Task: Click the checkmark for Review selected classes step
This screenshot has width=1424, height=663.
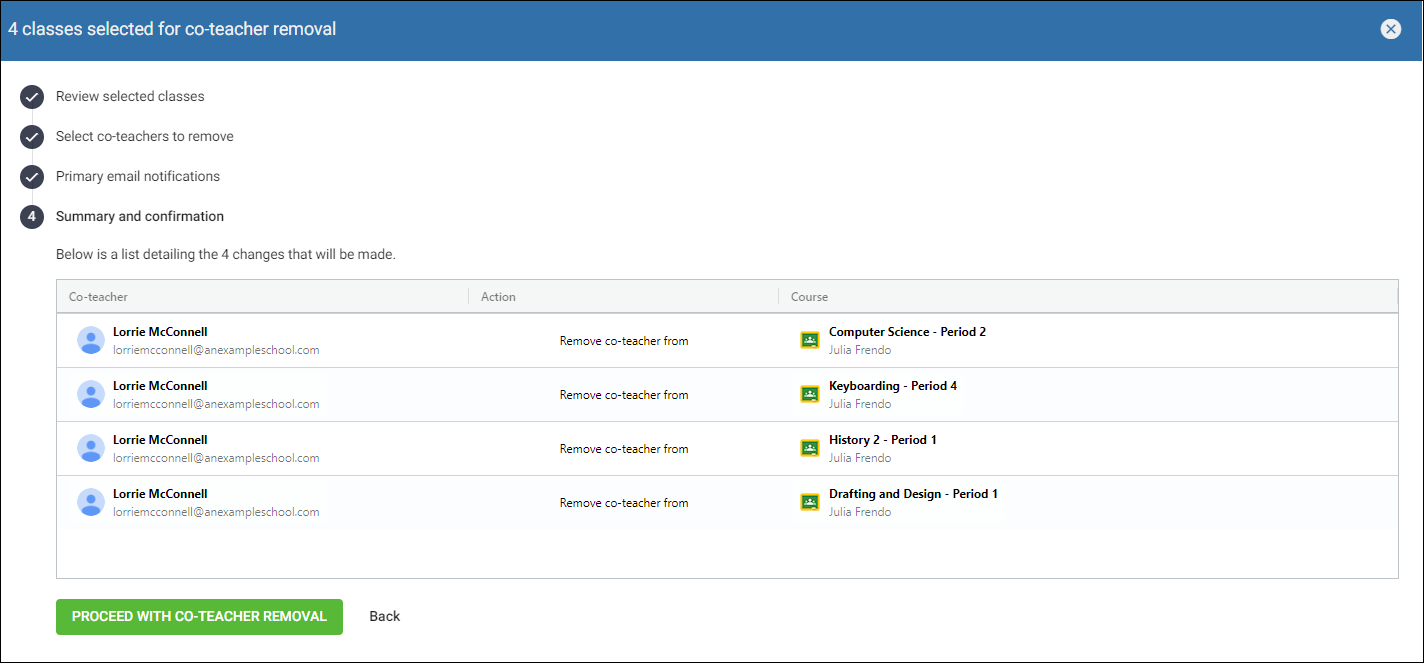Action: (x=31, y=97)
